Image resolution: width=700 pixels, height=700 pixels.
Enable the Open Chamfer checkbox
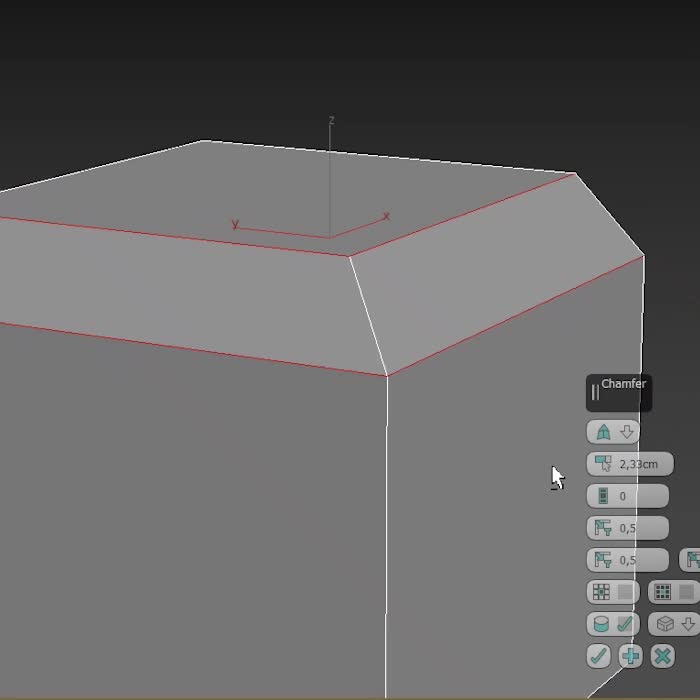point(625,592)
